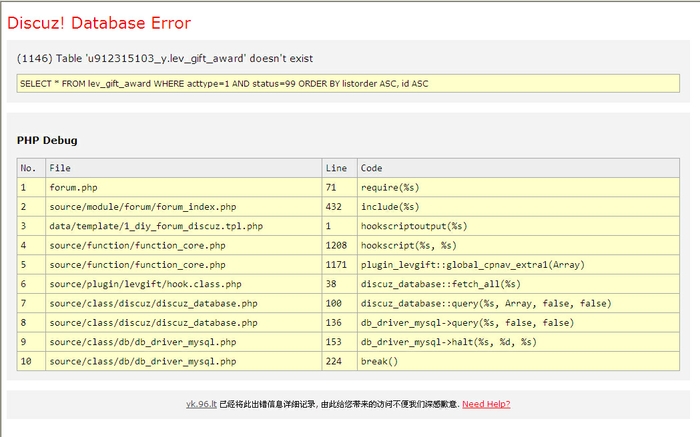The width and height of the screenshot is (700, 437).
Task: Open the vk.96.lt site link
Action: [x=201, y=404]
